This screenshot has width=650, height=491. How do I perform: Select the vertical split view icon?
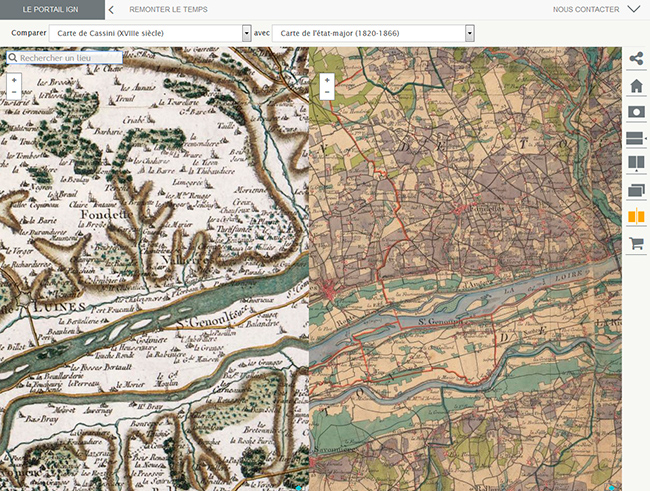[636, 163]
